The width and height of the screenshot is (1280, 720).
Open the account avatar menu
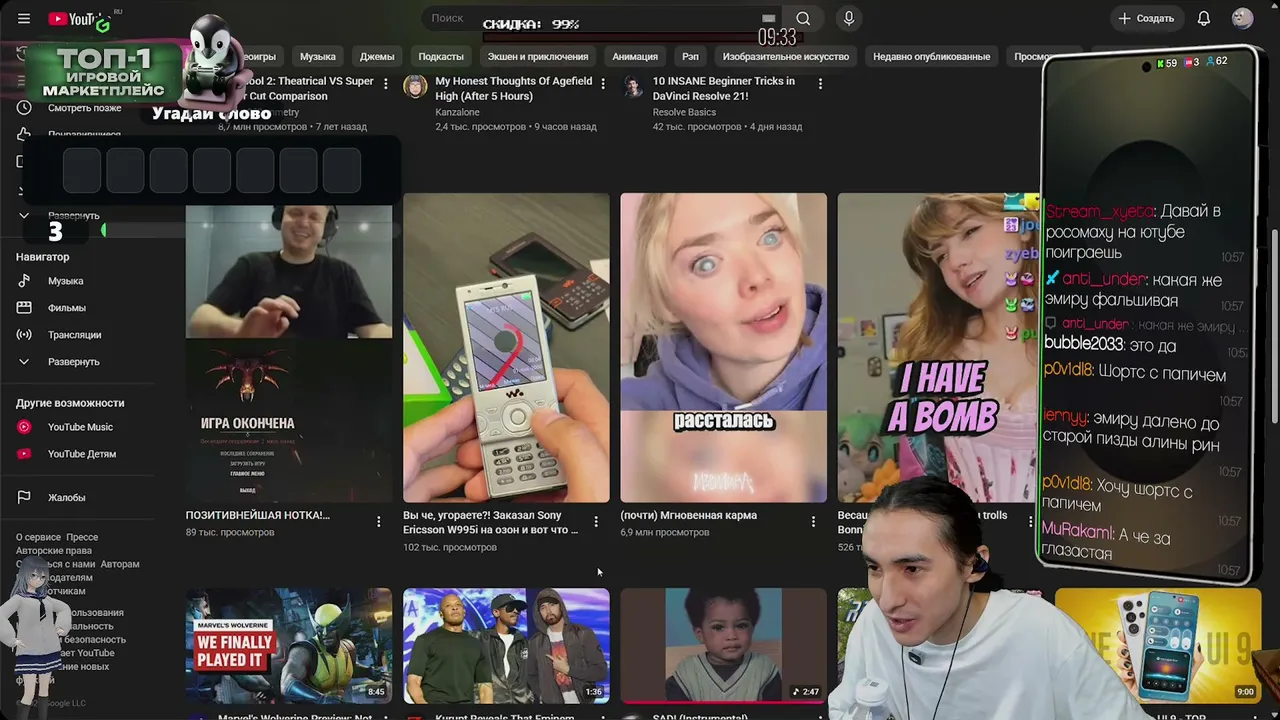point(1243,18)
